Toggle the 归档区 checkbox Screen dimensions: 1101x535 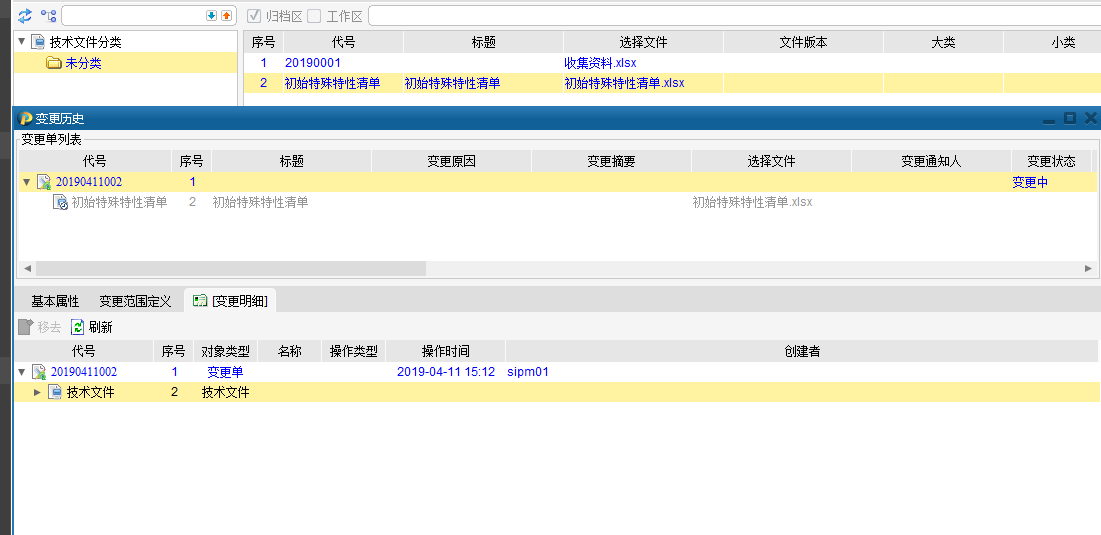point(254,15)
